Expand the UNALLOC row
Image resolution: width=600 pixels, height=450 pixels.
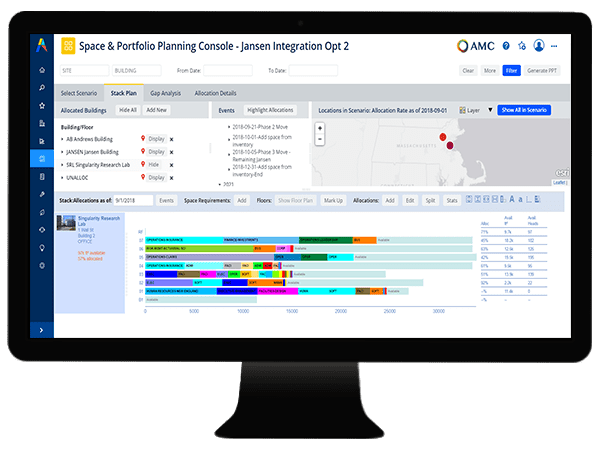click(x=62, y=178)
